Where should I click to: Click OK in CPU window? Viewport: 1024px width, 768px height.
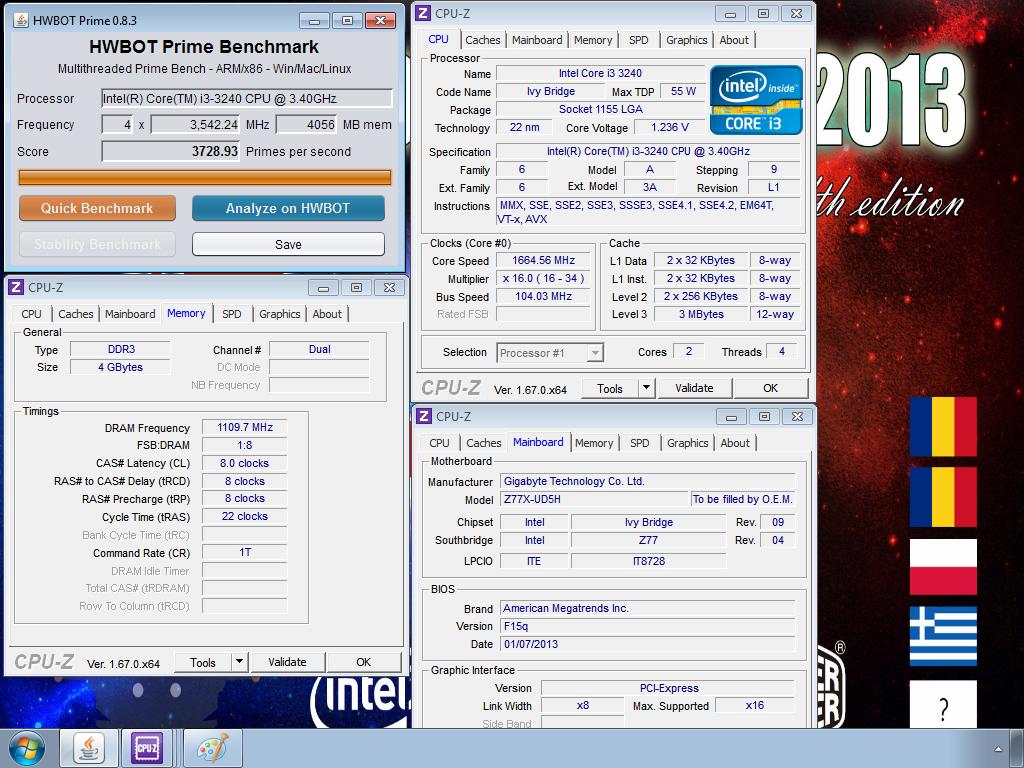click(771, 388)
